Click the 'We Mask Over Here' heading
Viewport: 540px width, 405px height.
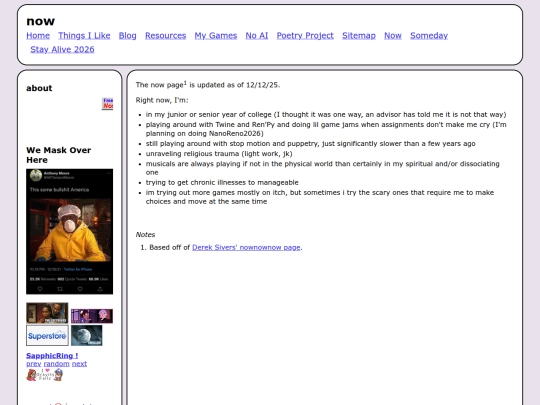coord(59,155)
